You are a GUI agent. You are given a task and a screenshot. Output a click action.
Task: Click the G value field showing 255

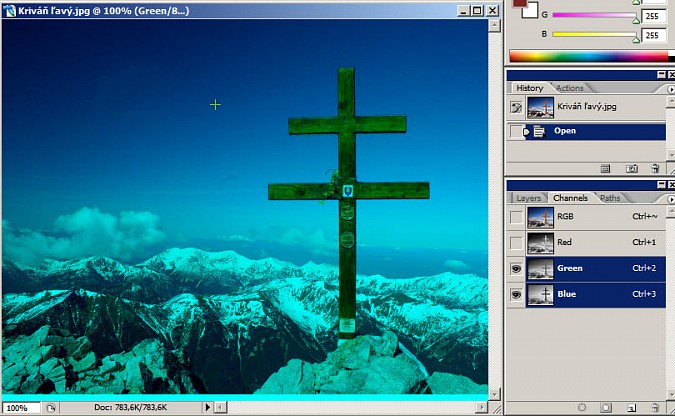pyautogui.click(x=653, y=16)
